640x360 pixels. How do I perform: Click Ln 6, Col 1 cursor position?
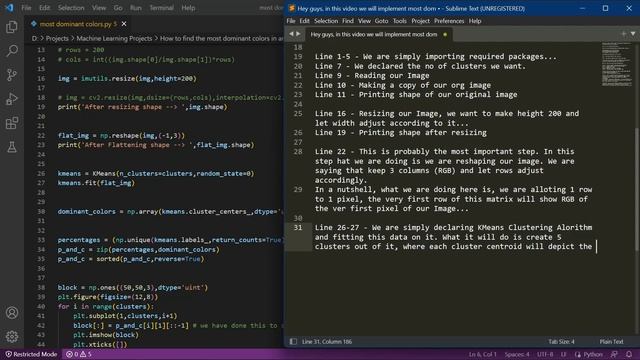pyautogui.click(x=482, y=354)
